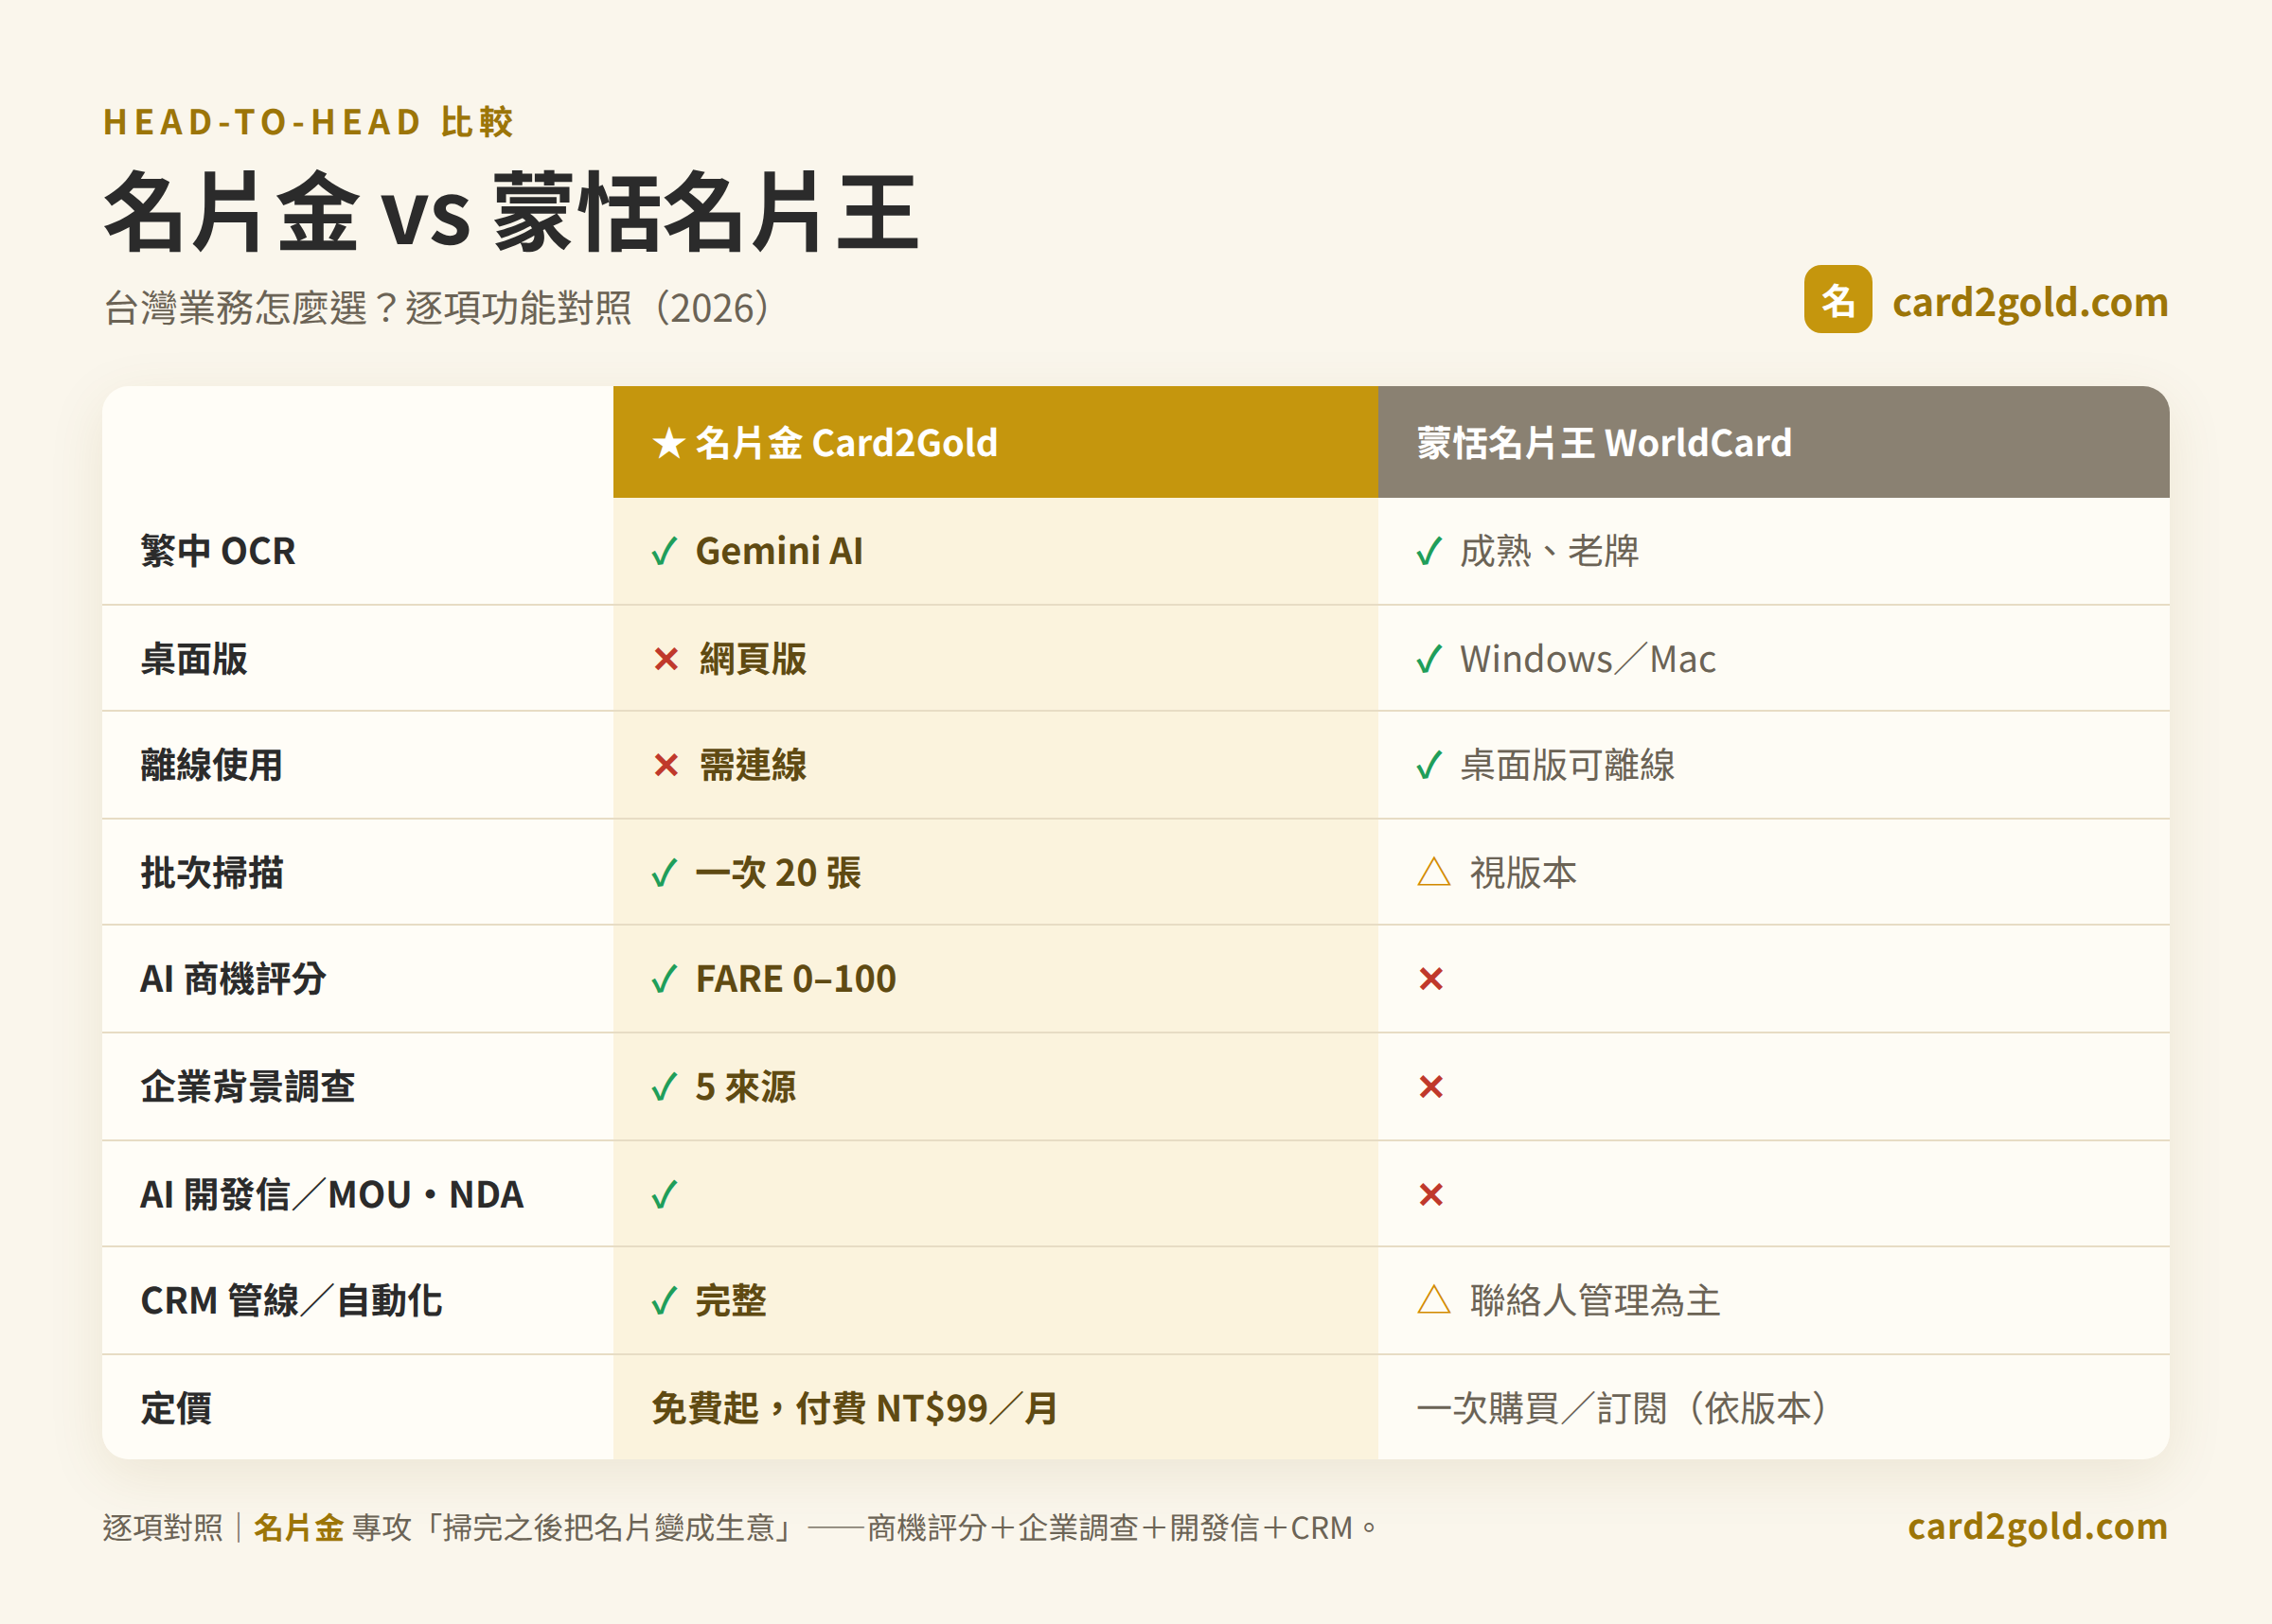Click the 一次 20 張 cell text

[778, 873]
